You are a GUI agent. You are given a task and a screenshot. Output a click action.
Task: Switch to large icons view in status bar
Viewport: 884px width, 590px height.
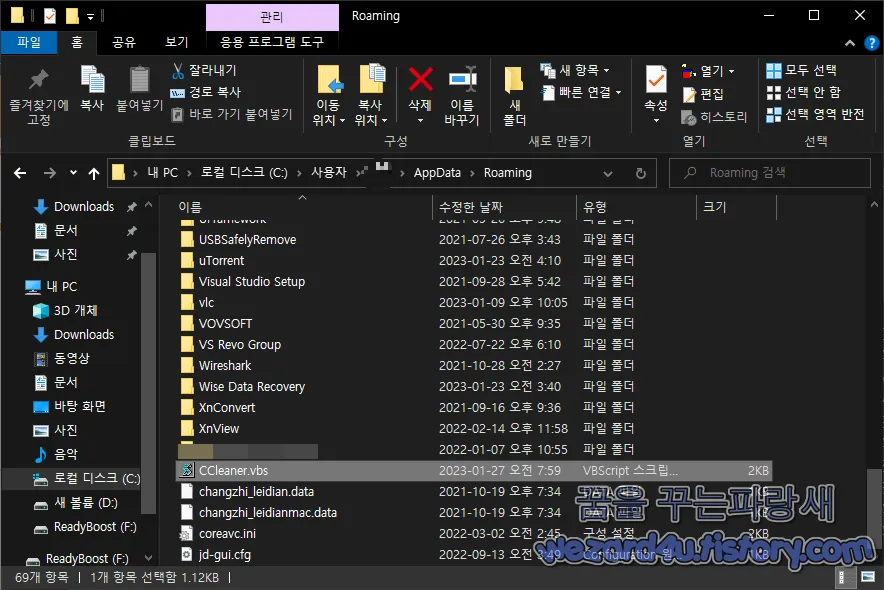pyautogui.click(x=868, y=577)
